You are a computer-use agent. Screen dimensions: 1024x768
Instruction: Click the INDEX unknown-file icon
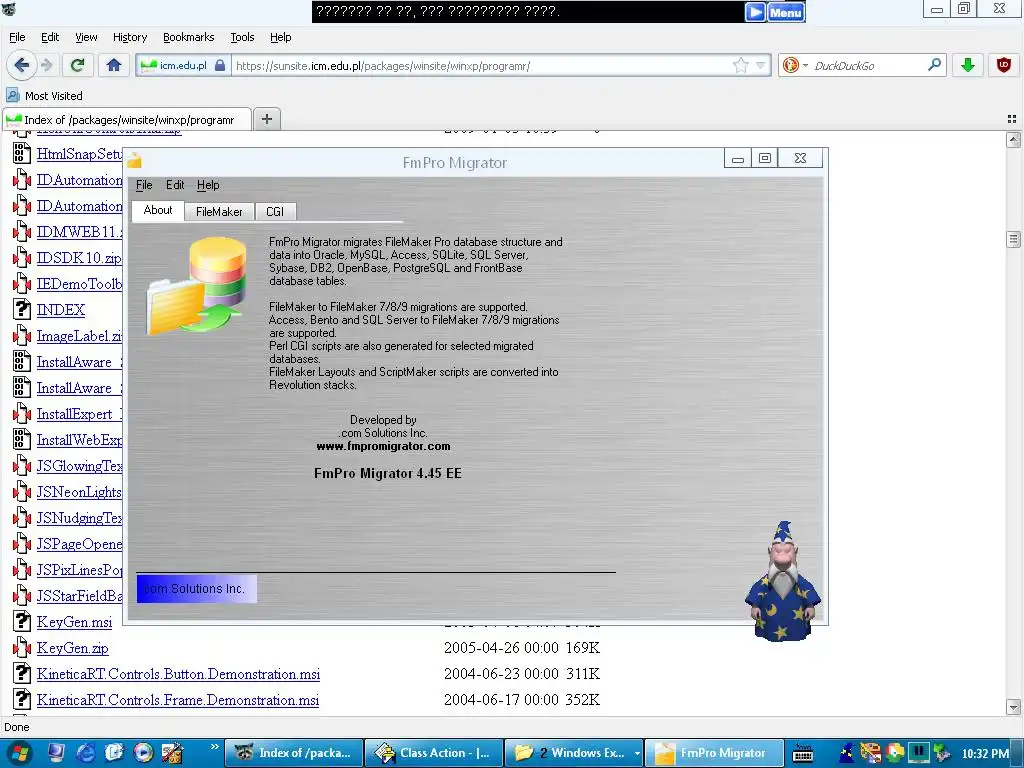pyautogui.click(x=22, y=310)
